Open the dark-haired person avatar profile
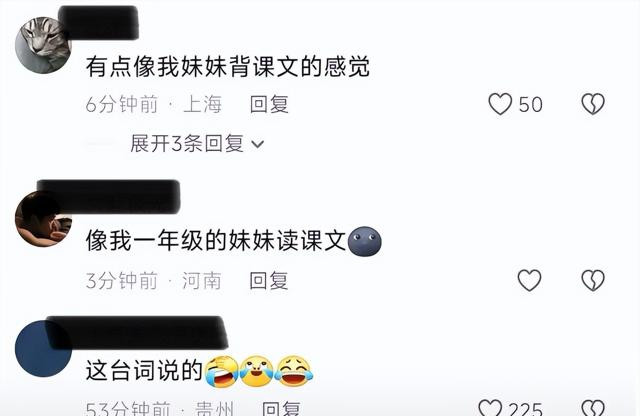The height and width of the screenshot is (416, 640). coord(43,218)
